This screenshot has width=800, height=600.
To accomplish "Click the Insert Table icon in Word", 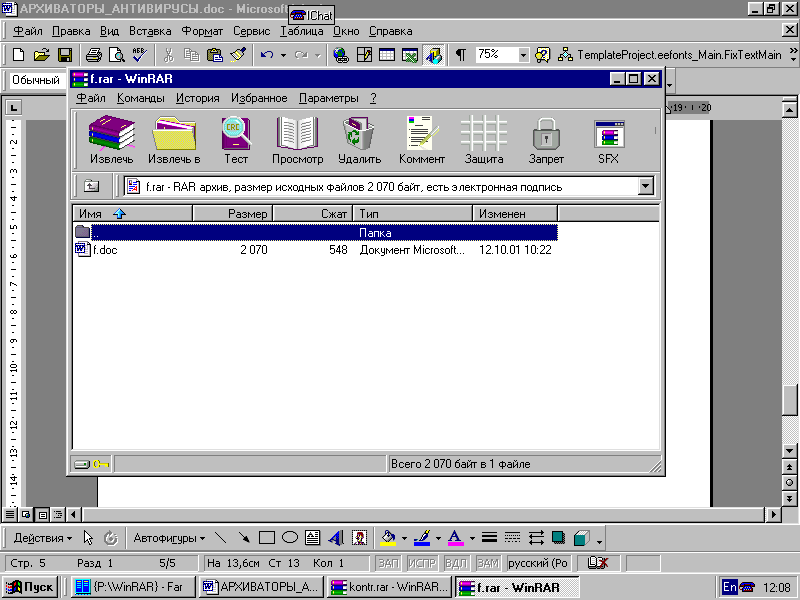I will 387,55.
